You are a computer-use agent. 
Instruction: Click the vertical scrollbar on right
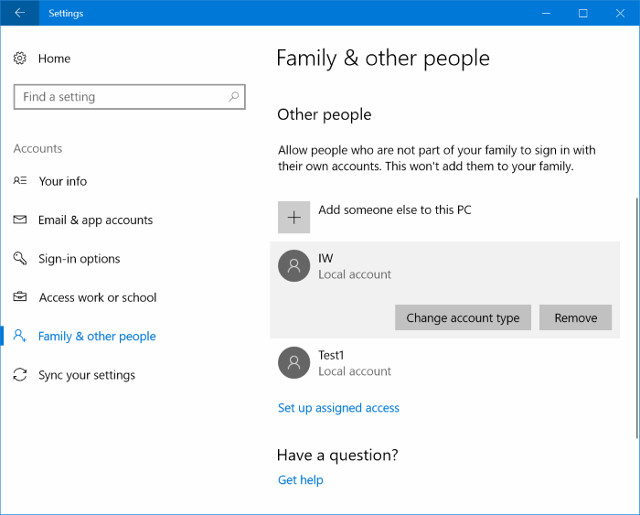point(635,300)
